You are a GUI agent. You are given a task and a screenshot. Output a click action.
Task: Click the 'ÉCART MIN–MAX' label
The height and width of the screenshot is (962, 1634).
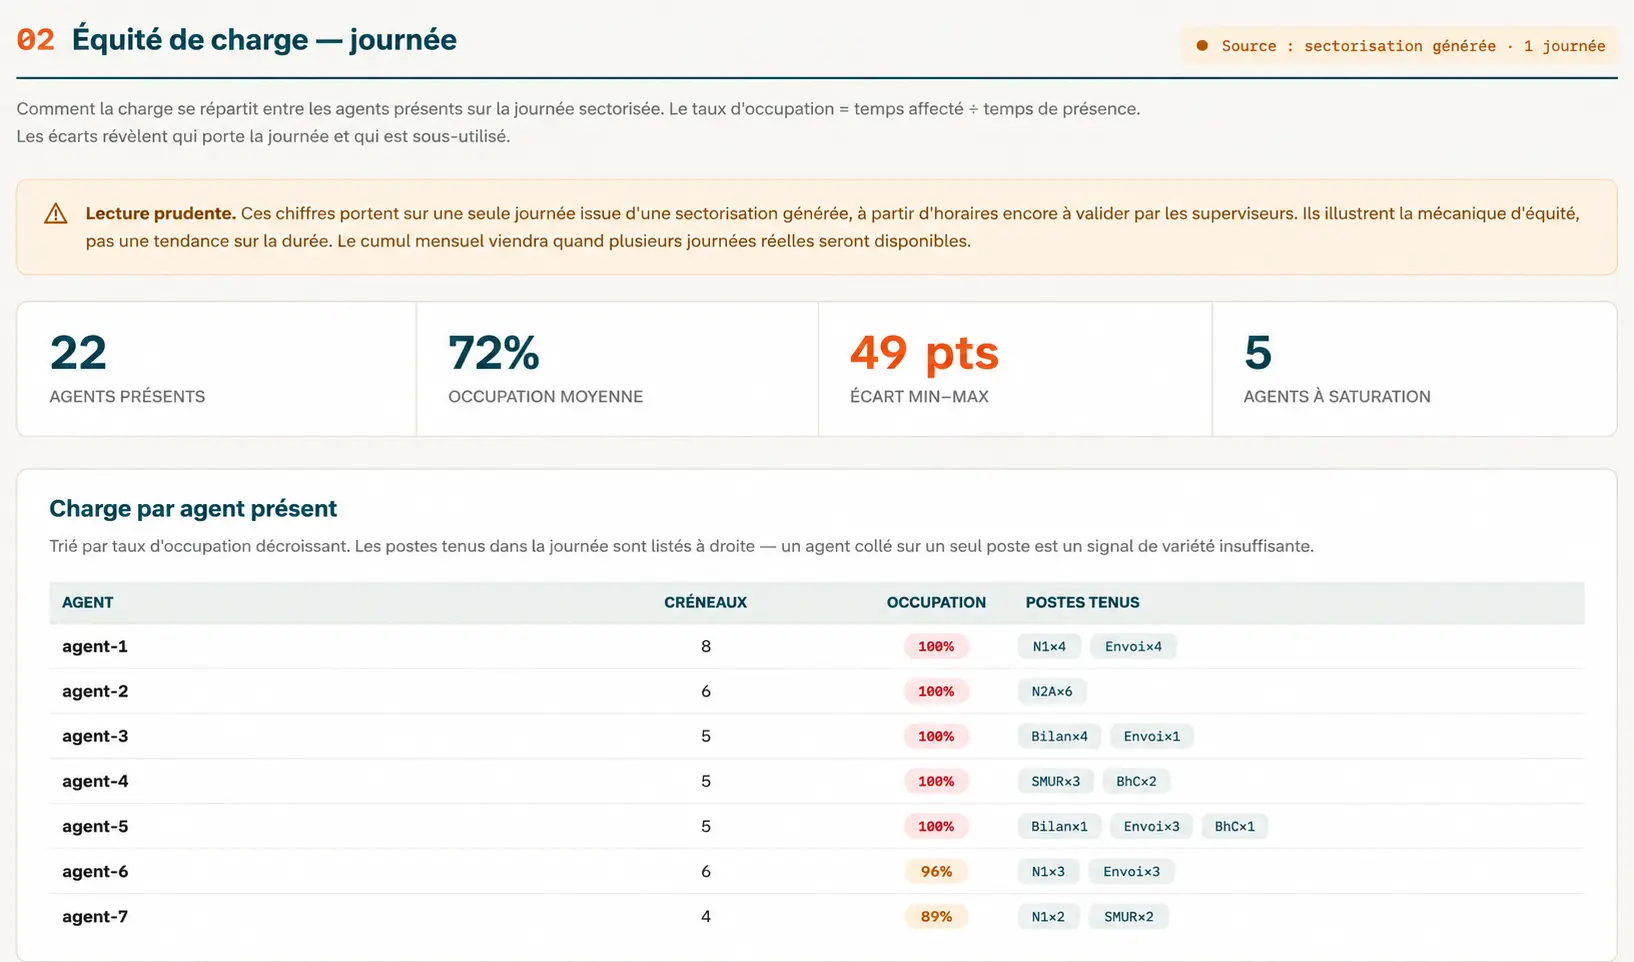tap(919, 397)
